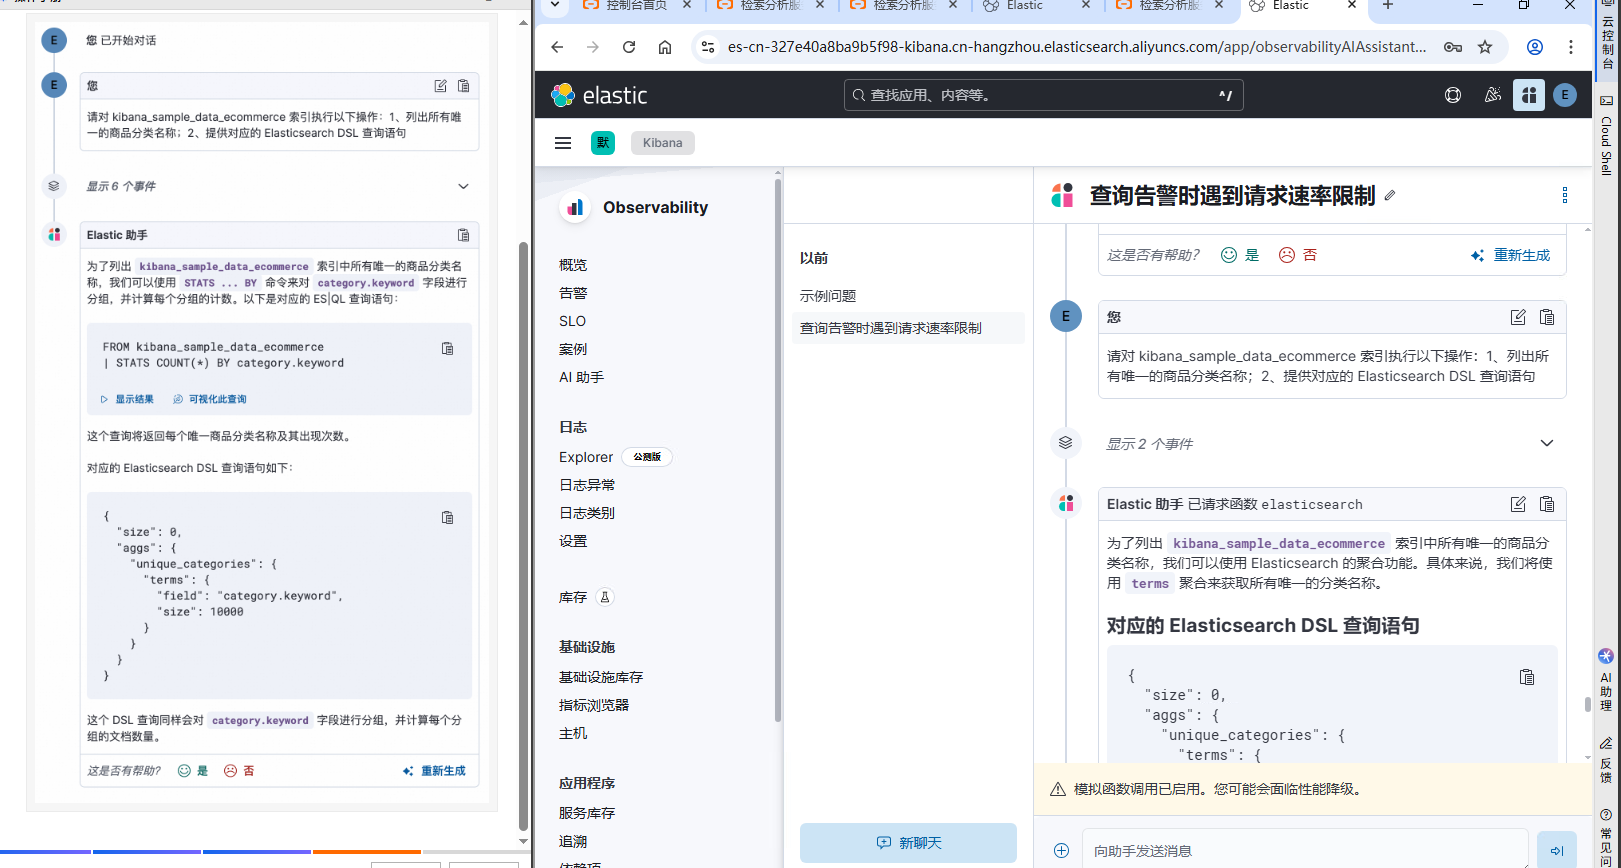Send the message to the assistant
Image resolution: width=1621 pixels, height=868 pixels.
tap(1557, 851)
